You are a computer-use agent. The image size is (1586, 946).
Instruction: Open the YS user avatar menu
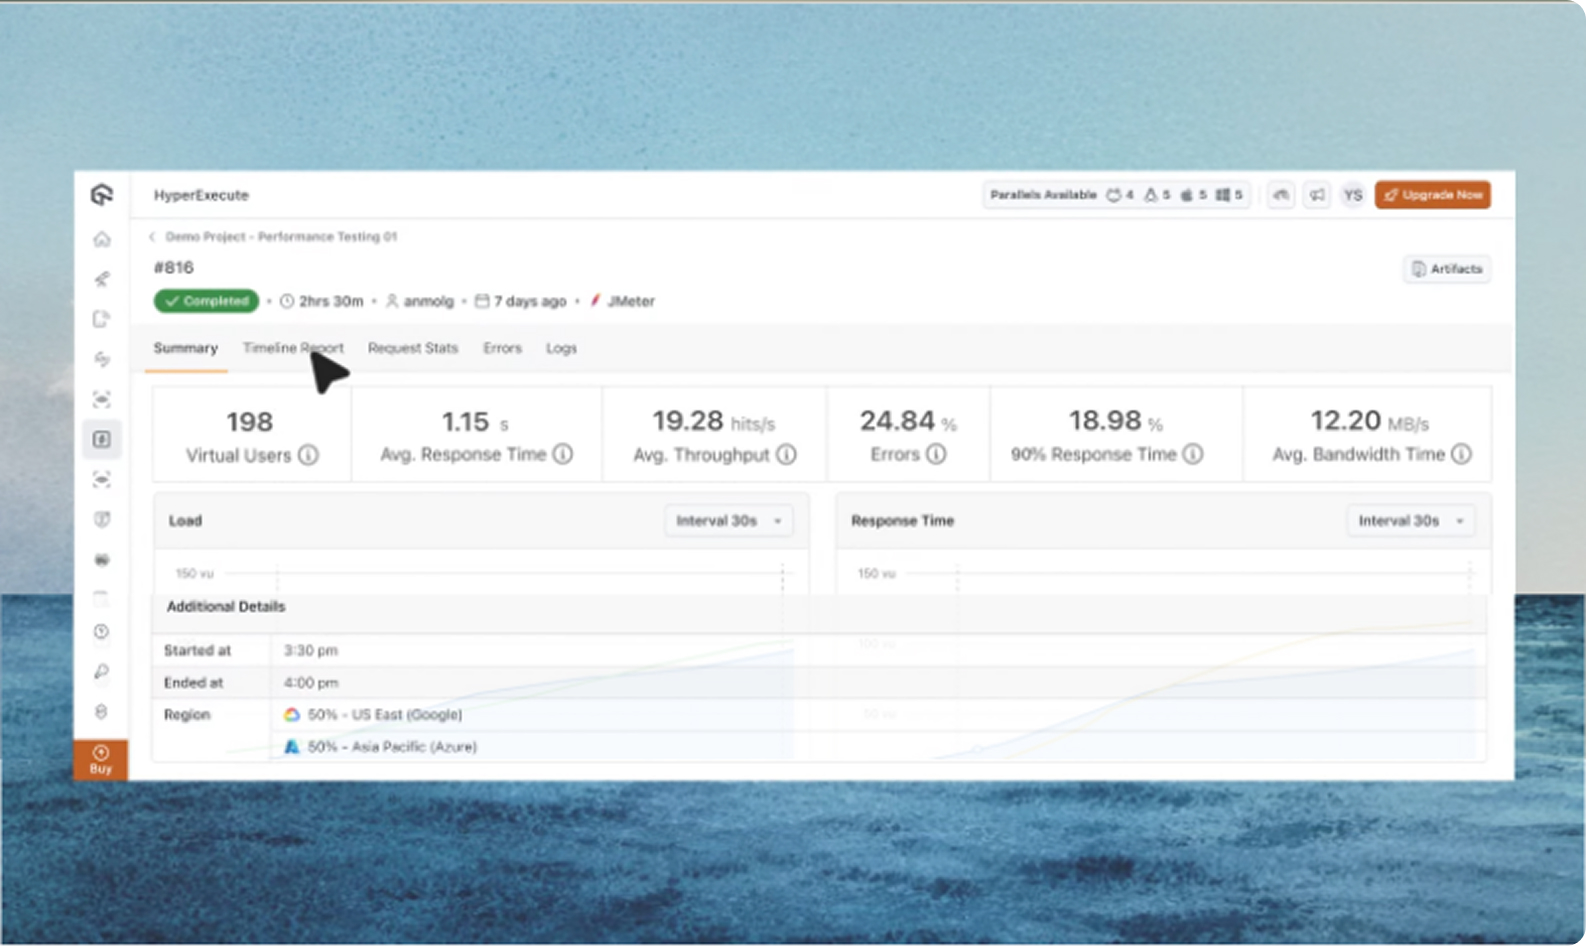click(x=1353, y=195)
